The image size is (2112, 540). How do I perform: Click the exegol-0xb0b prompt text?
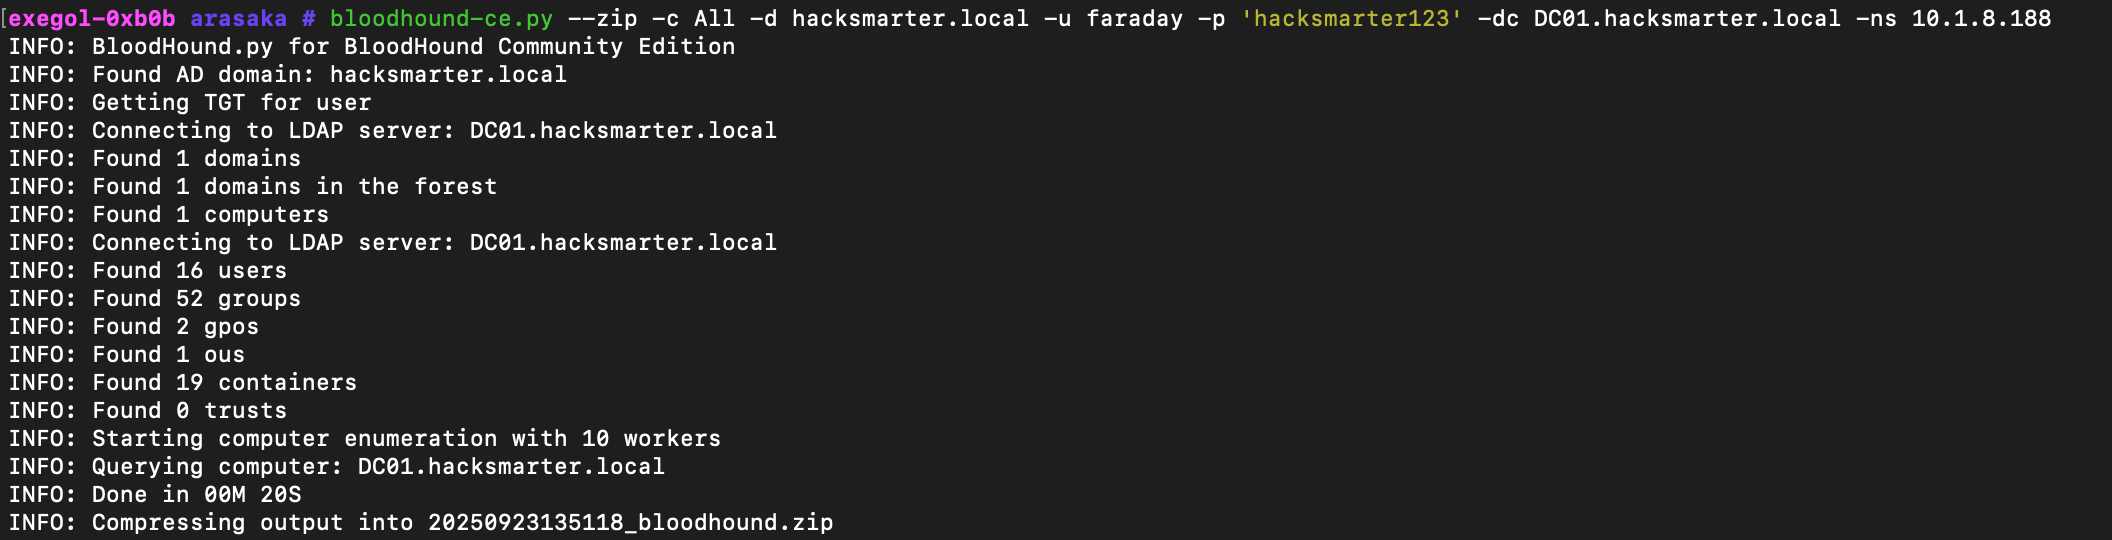92,19
